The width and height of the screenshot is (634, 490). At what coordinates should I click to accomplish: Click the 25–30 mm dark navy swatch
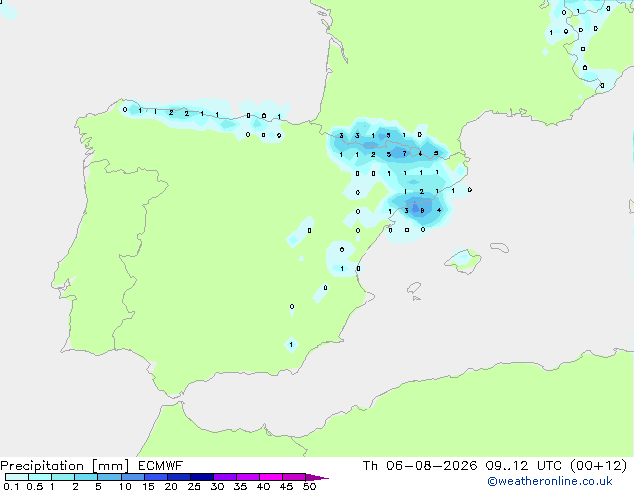(x=202, y=477)
